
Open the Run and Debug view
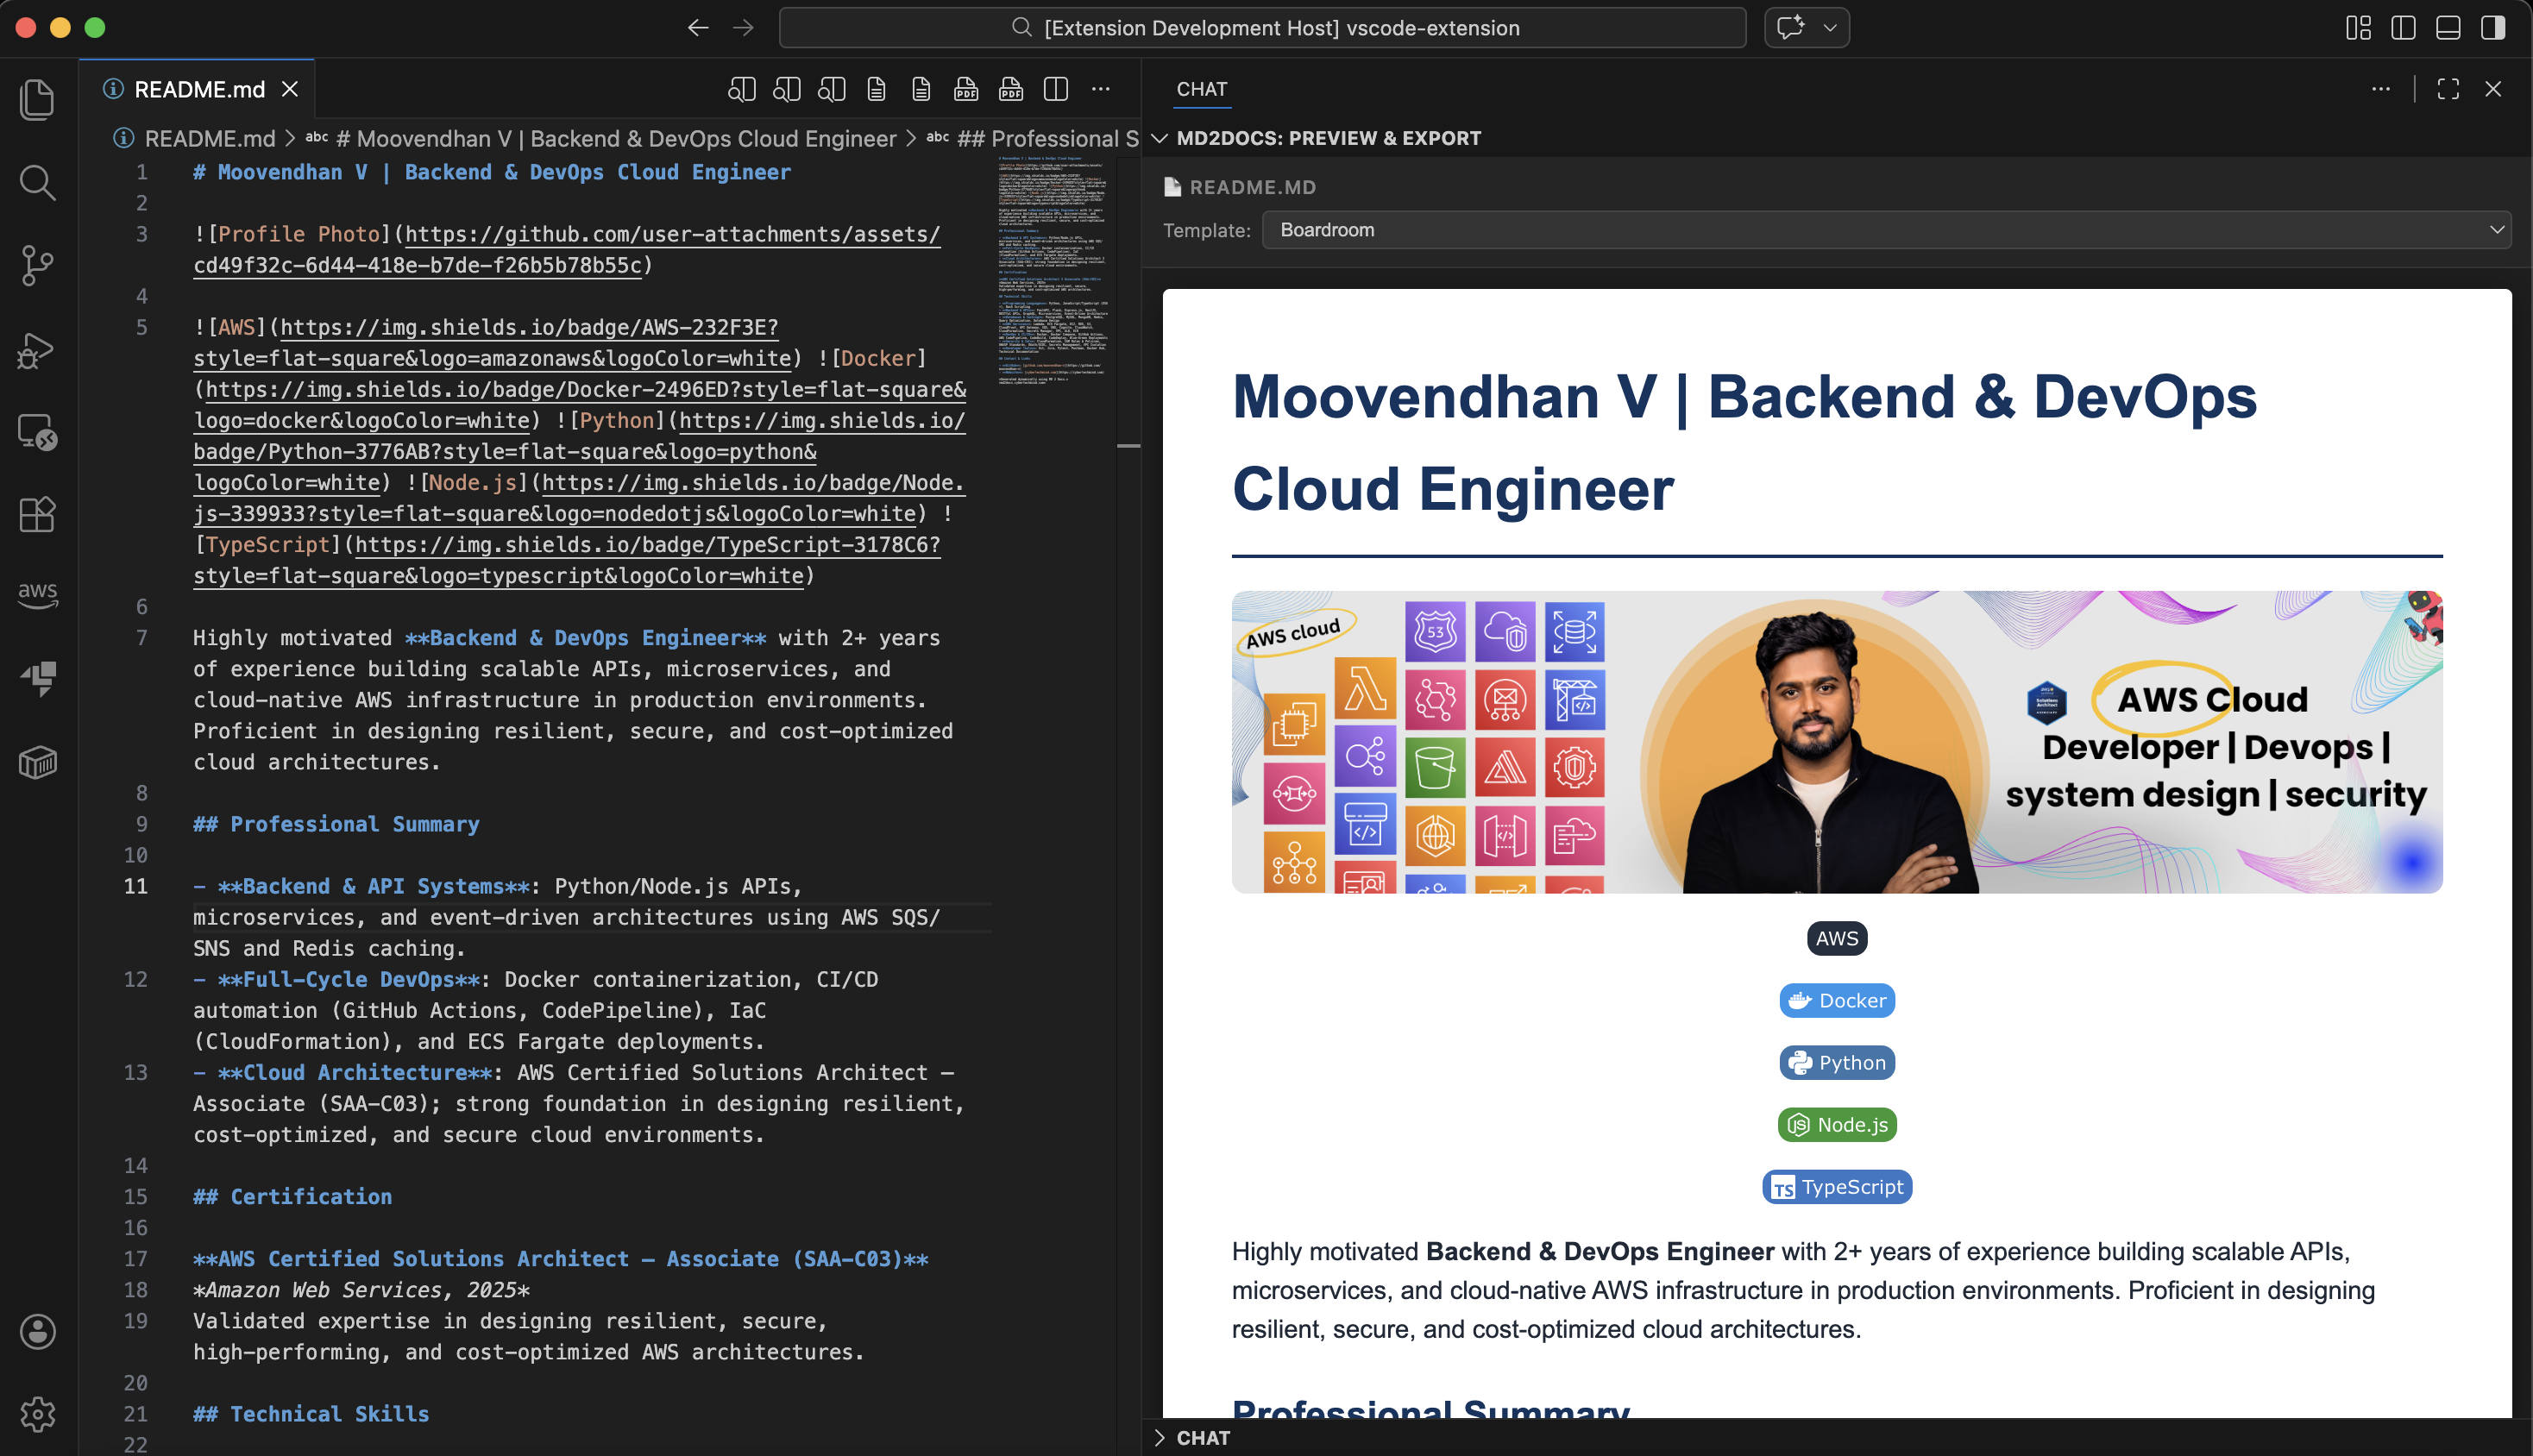[38, 349]
